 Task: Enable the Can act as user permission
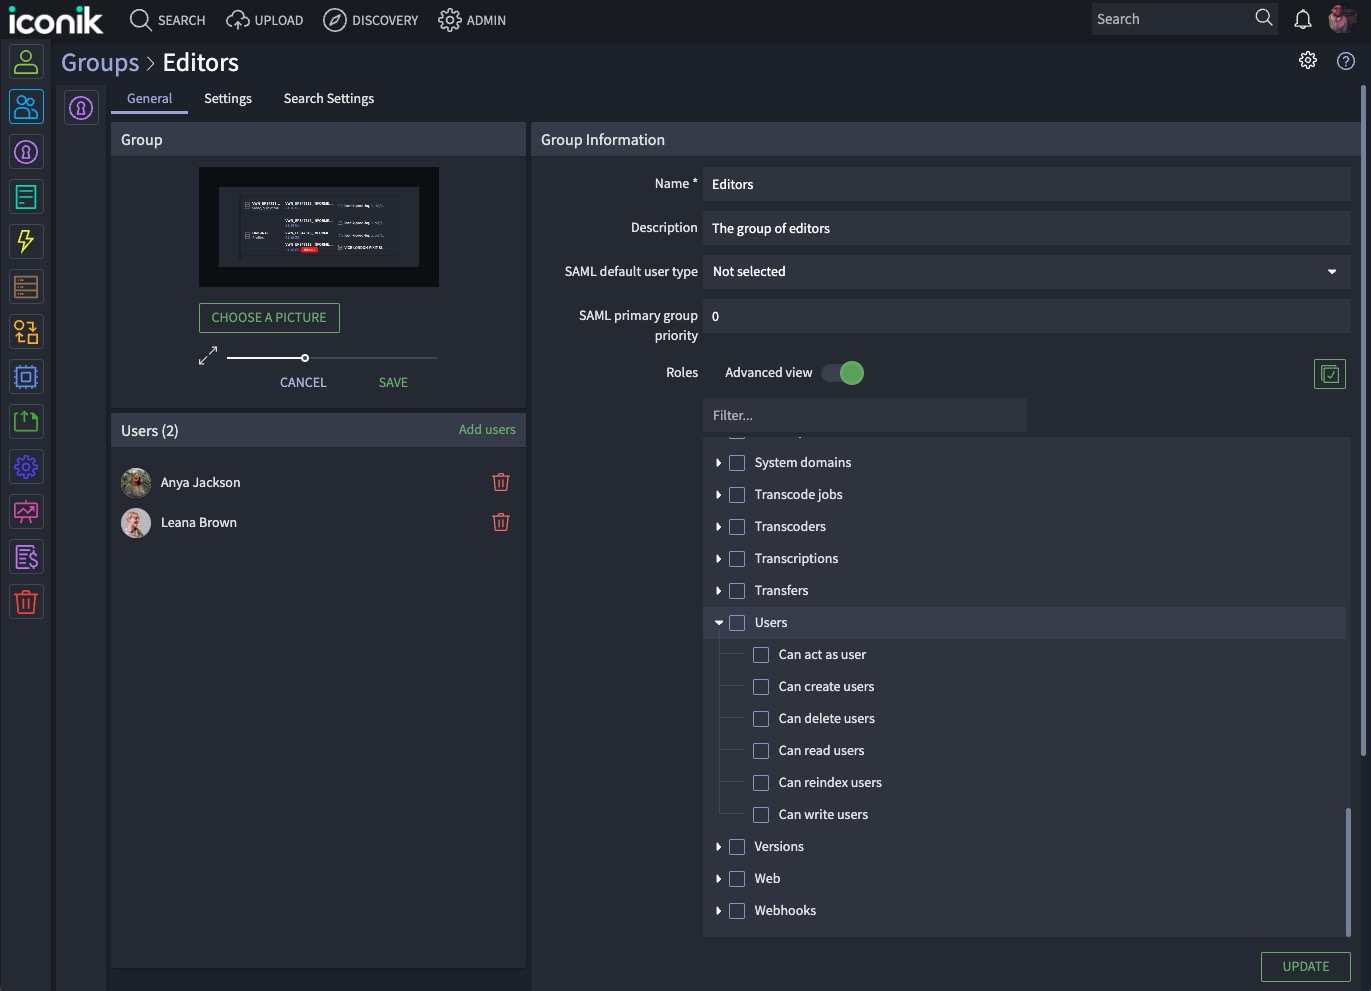[x=761, y=655]
